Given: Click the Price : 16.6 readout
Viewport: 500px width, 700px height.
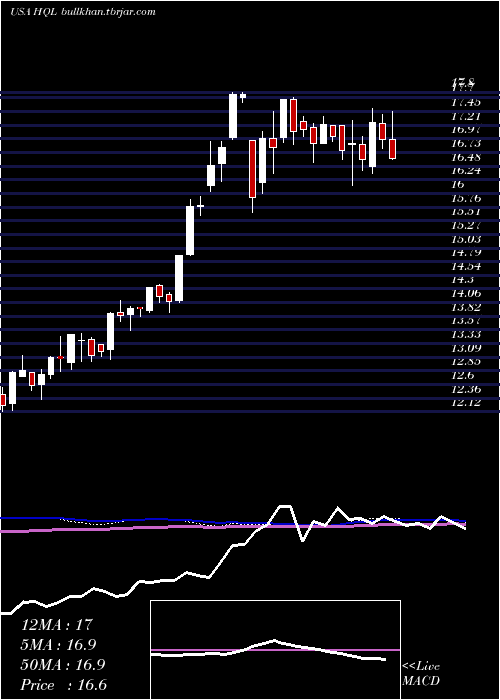Looking at the screenshot, I should click(x=64, y=685).
